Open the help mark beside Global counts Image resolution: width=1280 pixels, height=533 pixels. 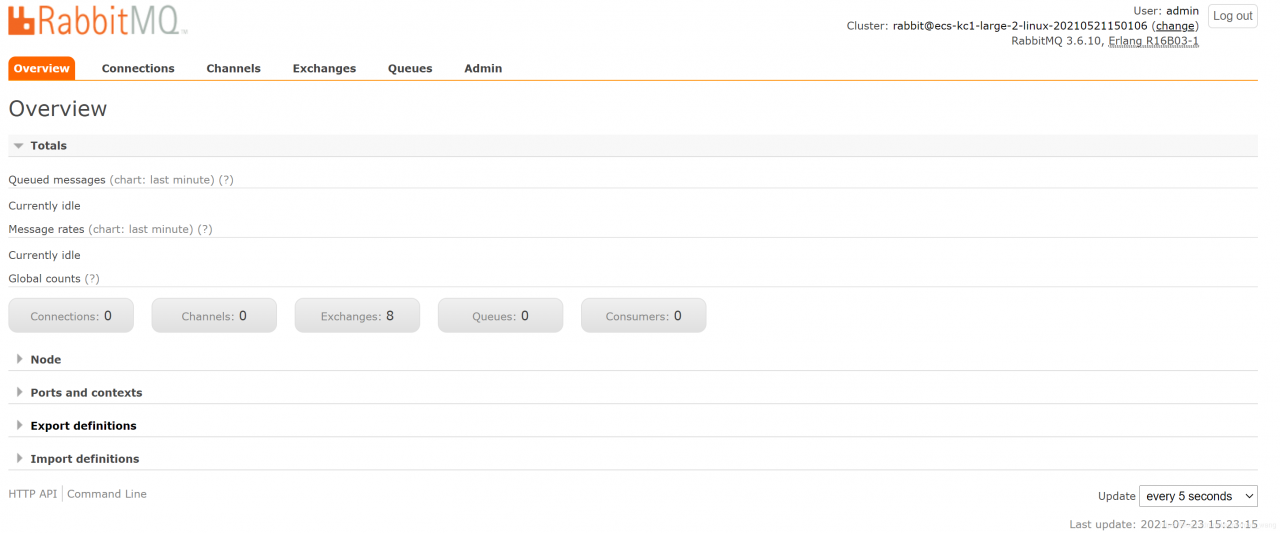tap(92, 279)
